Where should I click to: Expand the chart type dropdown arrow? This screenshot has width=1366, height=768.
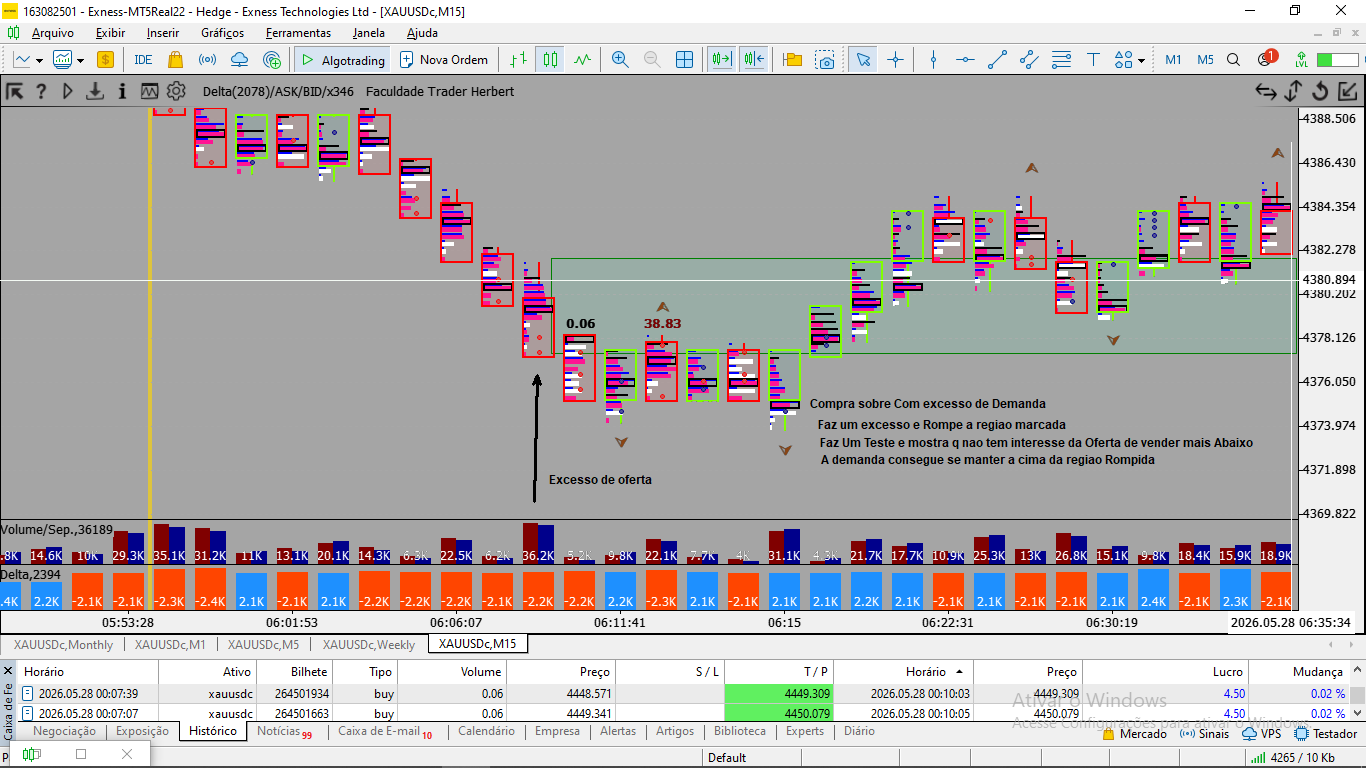point(39,60)
